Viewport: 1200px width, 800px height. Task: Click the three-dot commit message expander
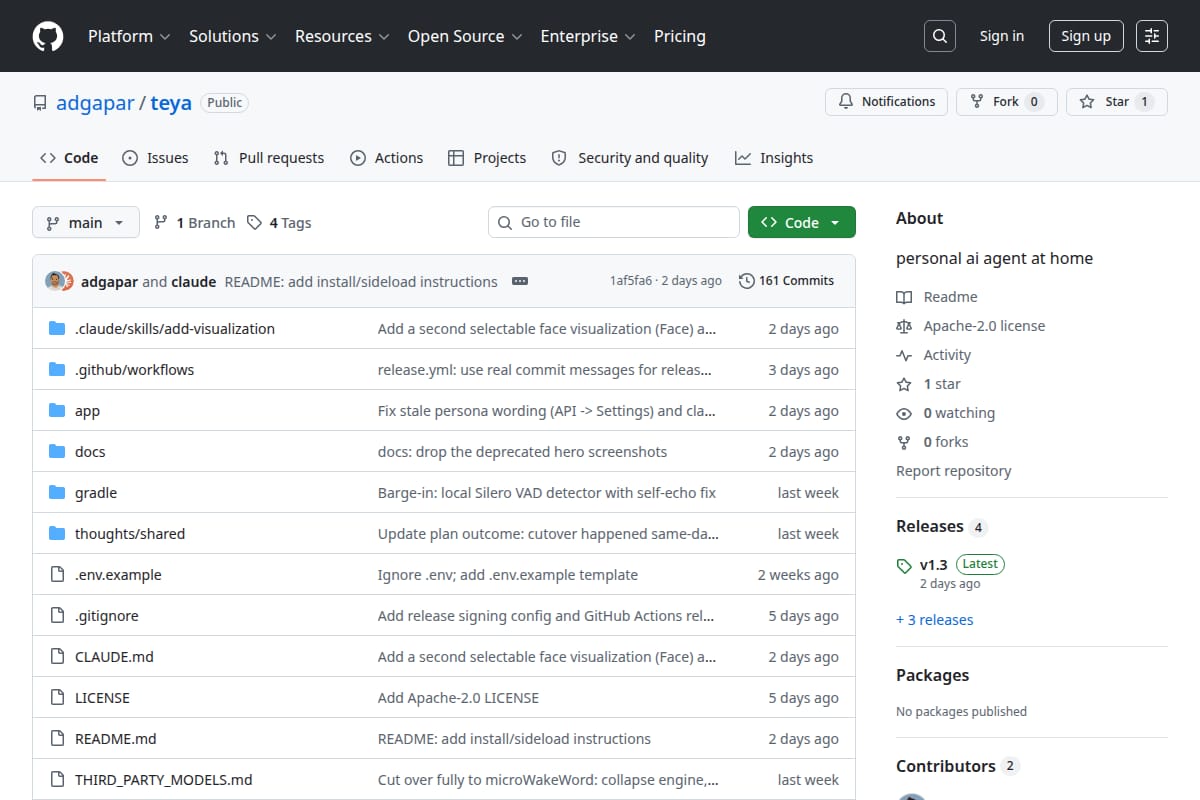519,281
